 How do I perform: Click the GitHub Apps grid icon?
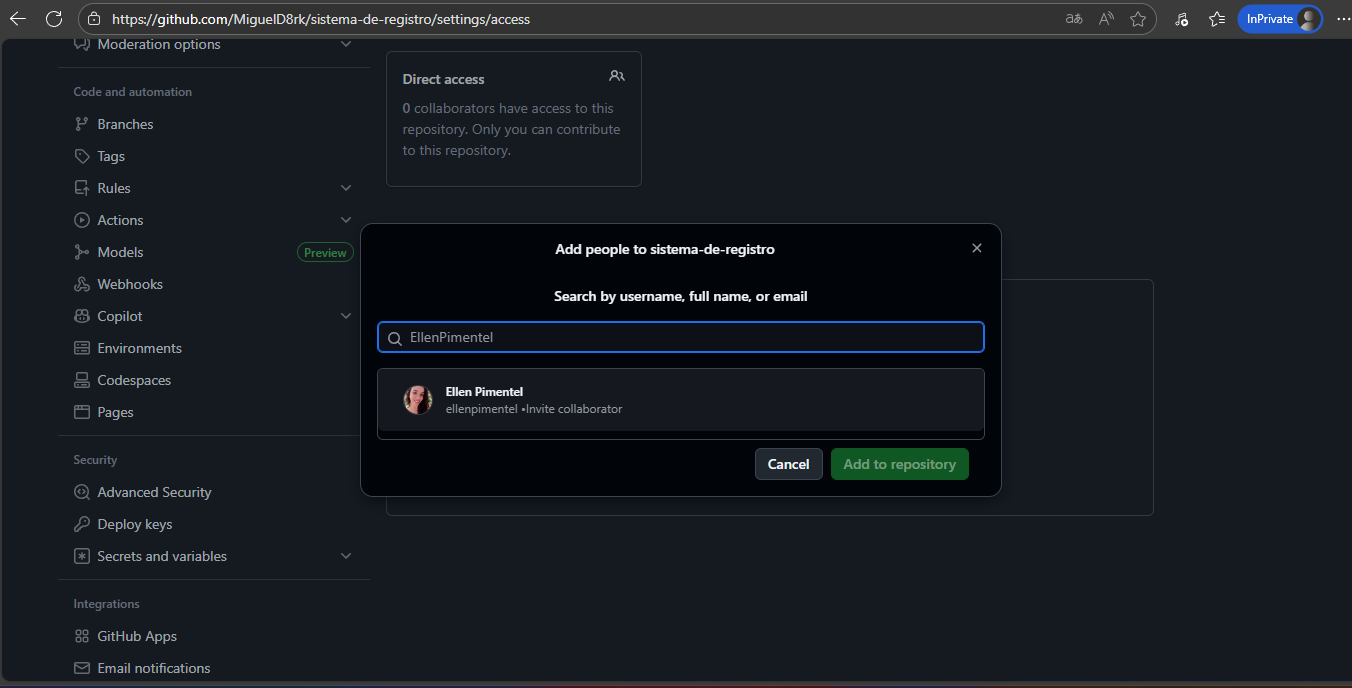point(82,636)
